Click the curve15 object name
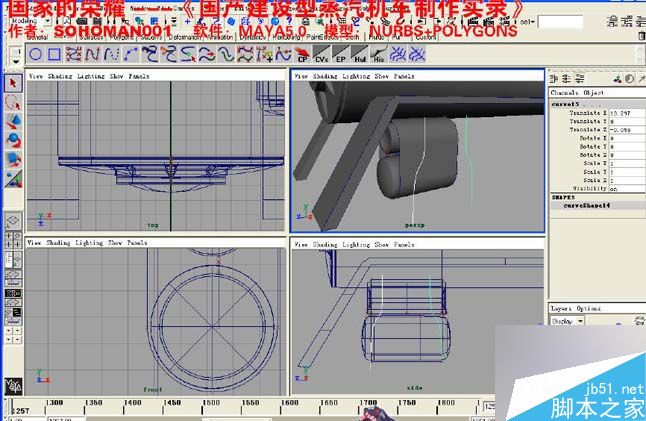646x421 pixels. [x=565, y=104]
